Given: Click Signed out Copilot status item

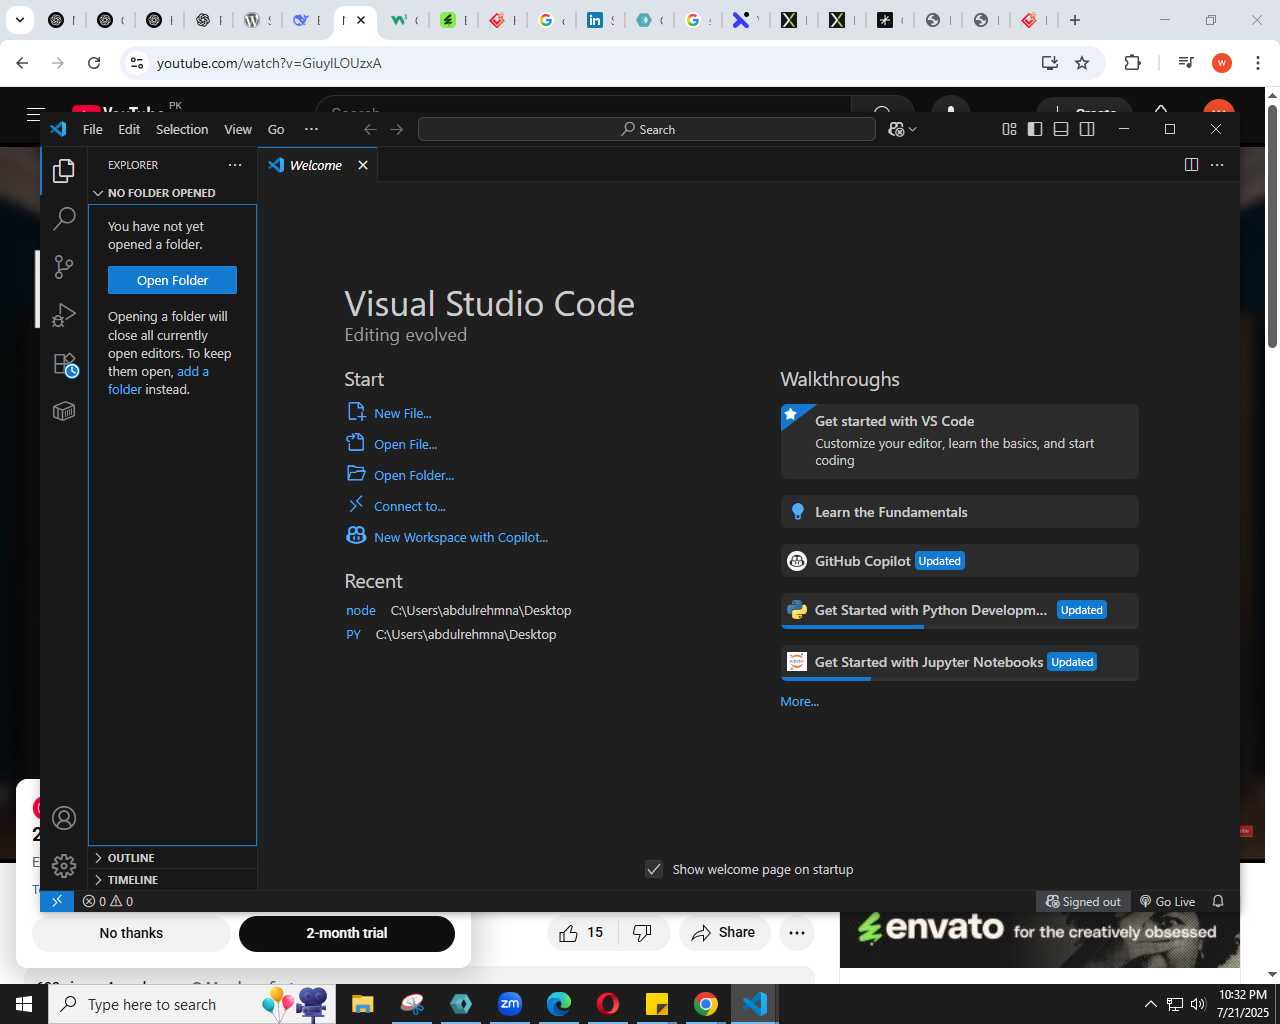Looking at the screenshot, I should pyautogui.click(x=1083, y=901).
